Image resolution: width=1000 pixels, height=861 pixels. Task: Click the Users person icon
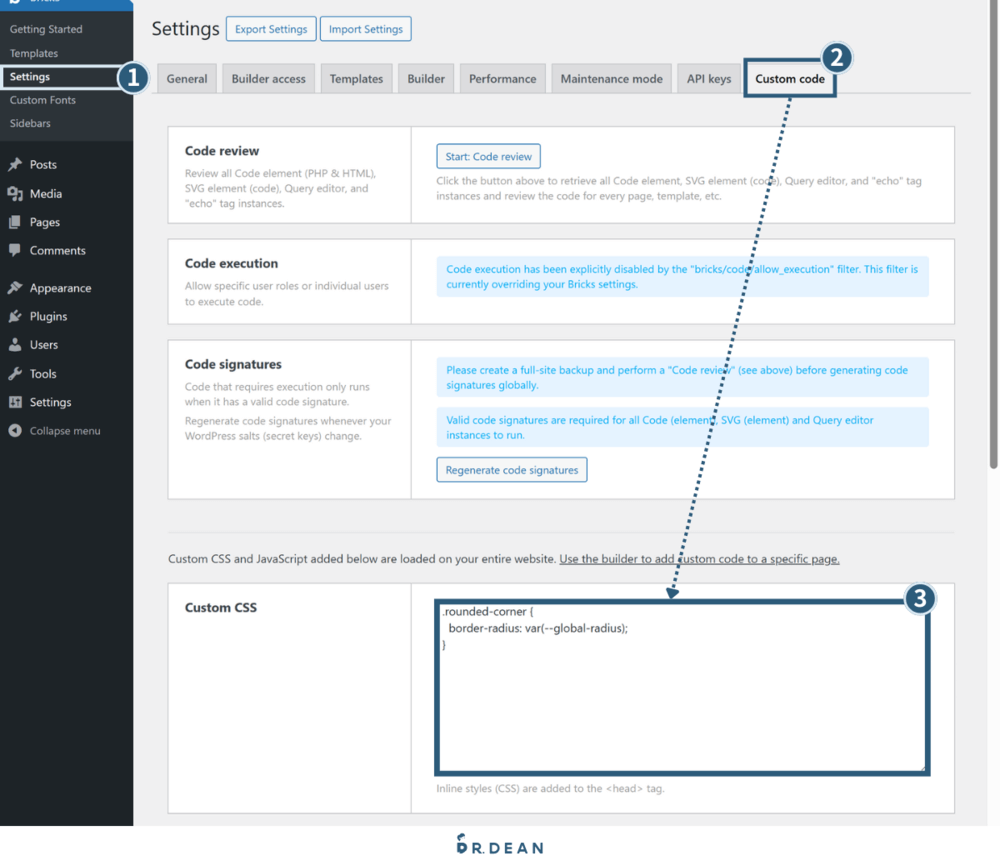click(15, 345)
